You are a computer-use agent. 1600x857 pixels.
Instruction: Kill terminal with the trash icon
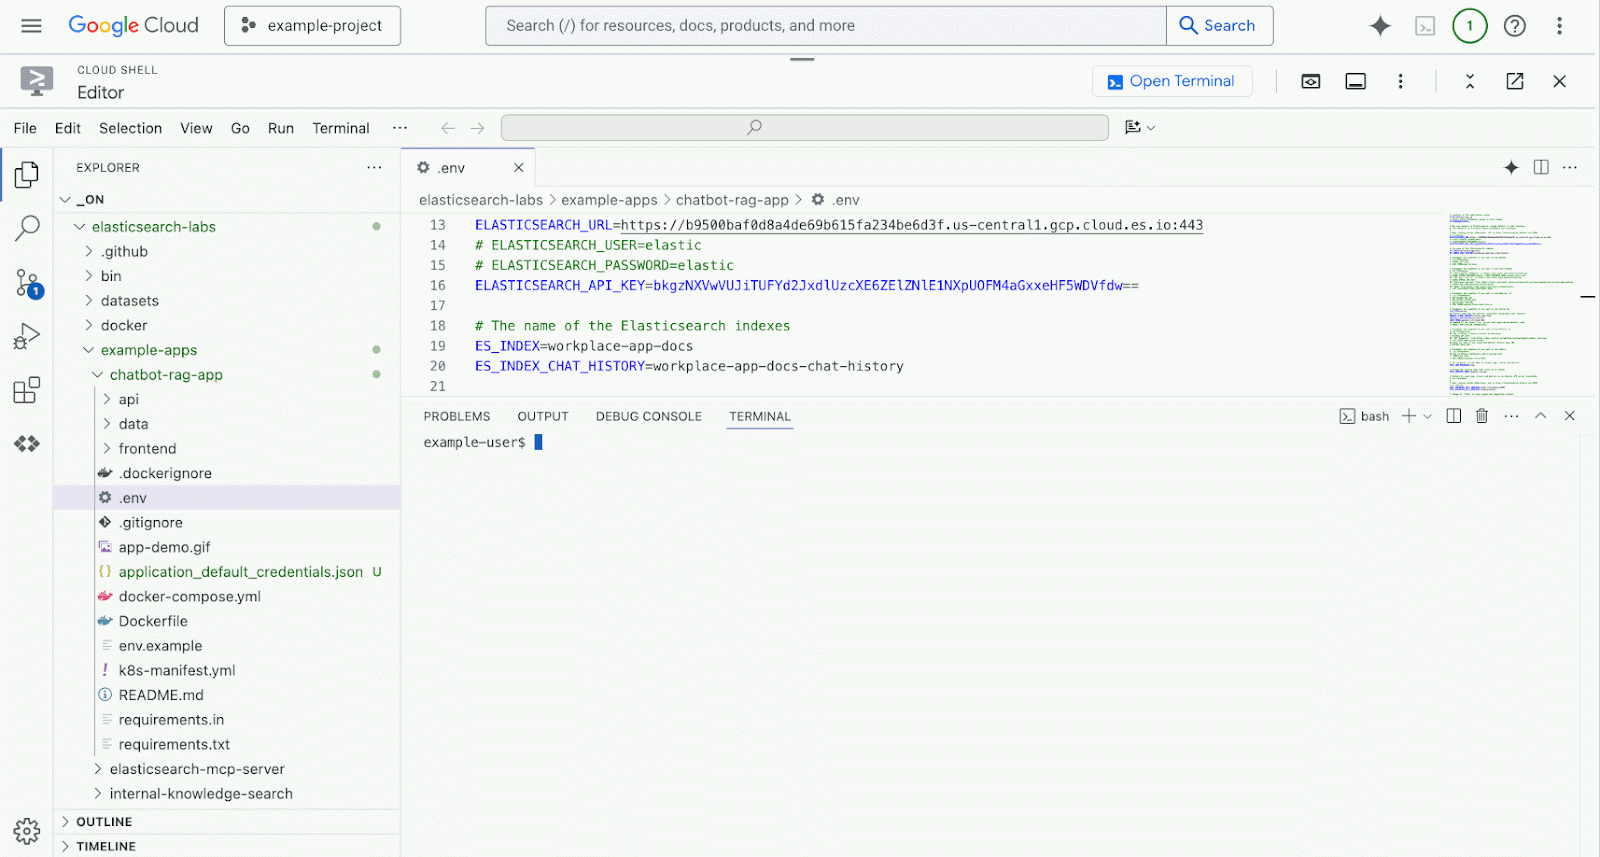click(x=1482, y=416)
